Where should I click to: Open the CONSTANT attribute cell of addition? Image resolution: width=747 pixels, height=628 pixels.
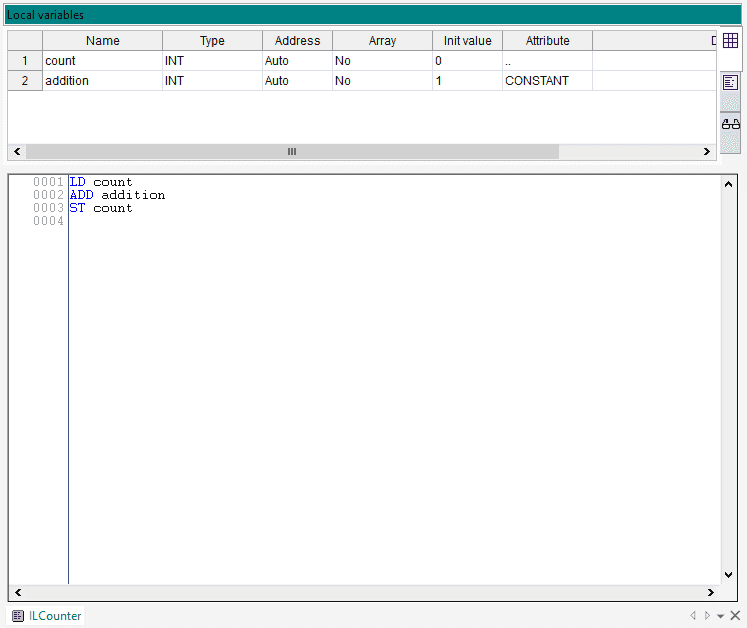pyautogui.click(x=547, y=81)
